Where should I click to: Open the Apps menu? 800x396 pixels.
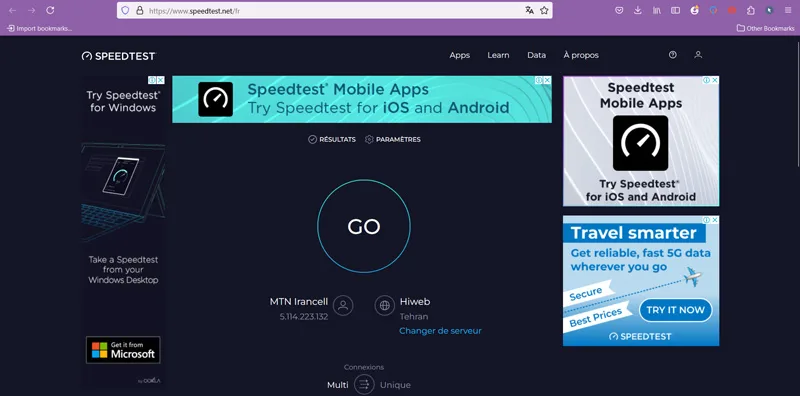[x=460, y=55]
